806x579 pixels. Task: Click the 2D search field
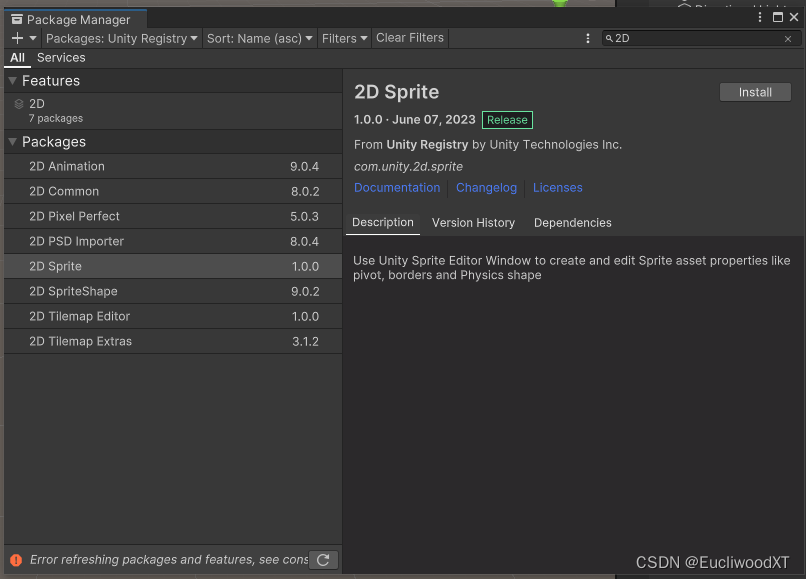pyautogui.click(x=702, y=39)
